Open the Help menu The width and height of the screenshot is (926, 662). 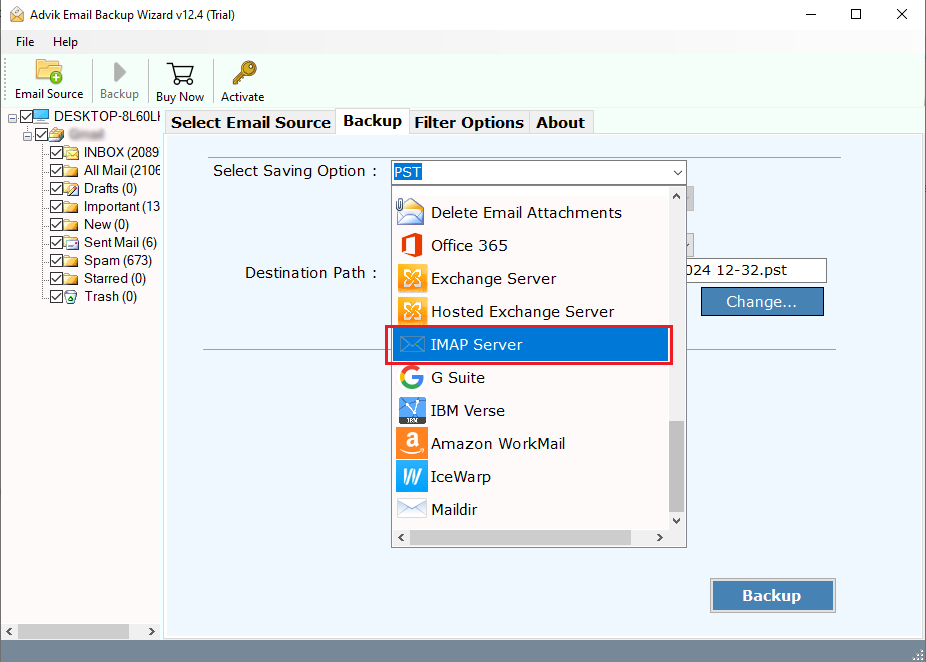(x=65, y=42)
